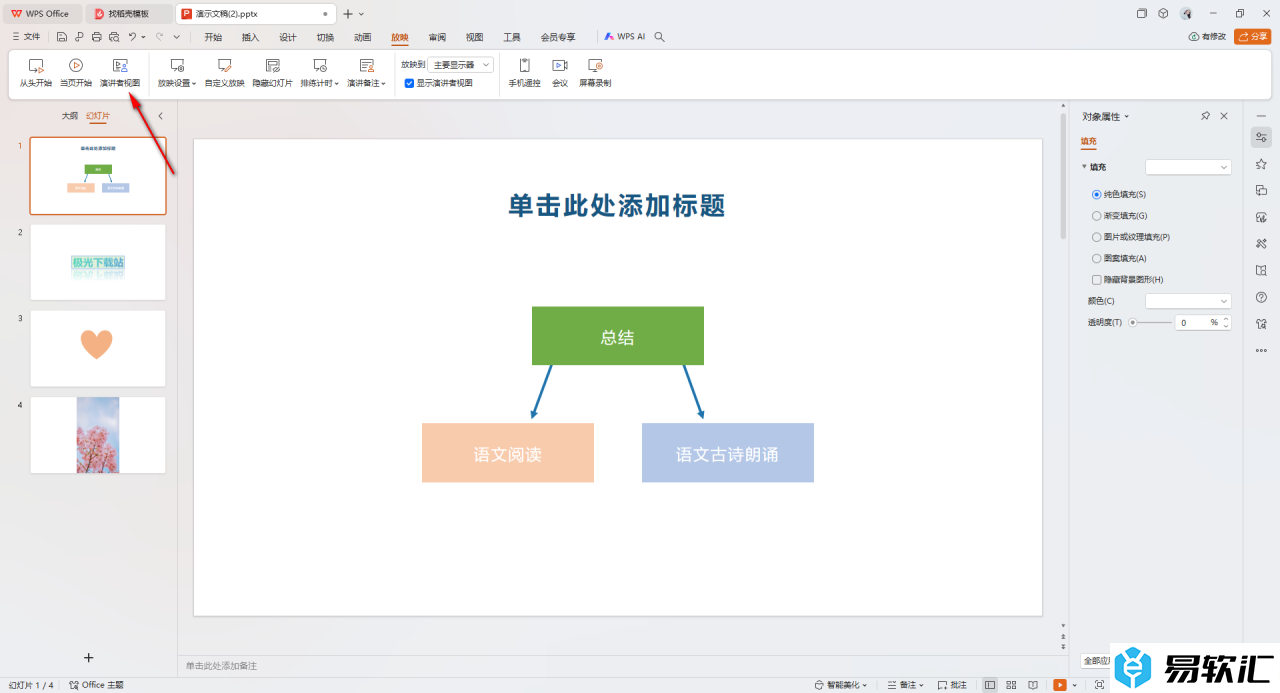1280x693 pixels.
Task: Start slideshow from beginning (从头开始)
Action: coord(36,73)
